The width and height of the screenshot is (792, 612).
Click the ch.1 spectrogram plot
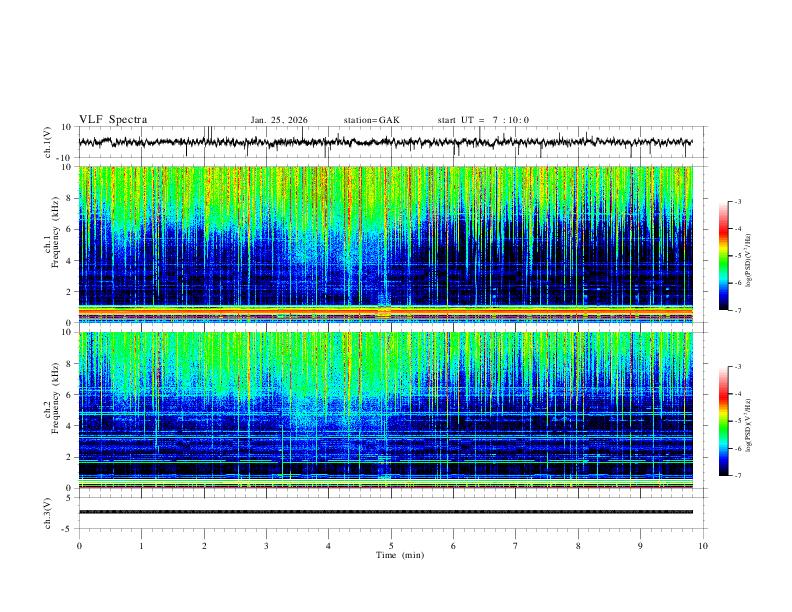(386, 244)
